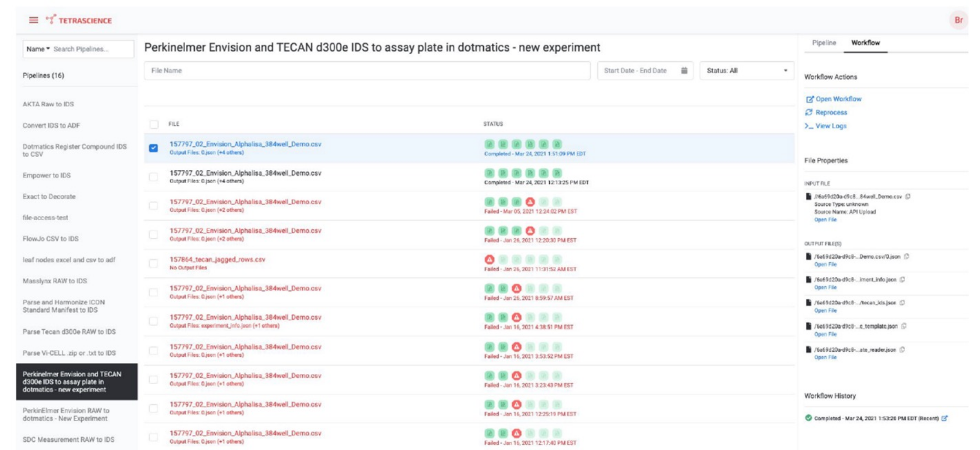The width and height of the screenshot is (980, 450).
Task: Select Parse Tecan d300e RAW to IDS pipeline
Action: [x=69, y=331]
